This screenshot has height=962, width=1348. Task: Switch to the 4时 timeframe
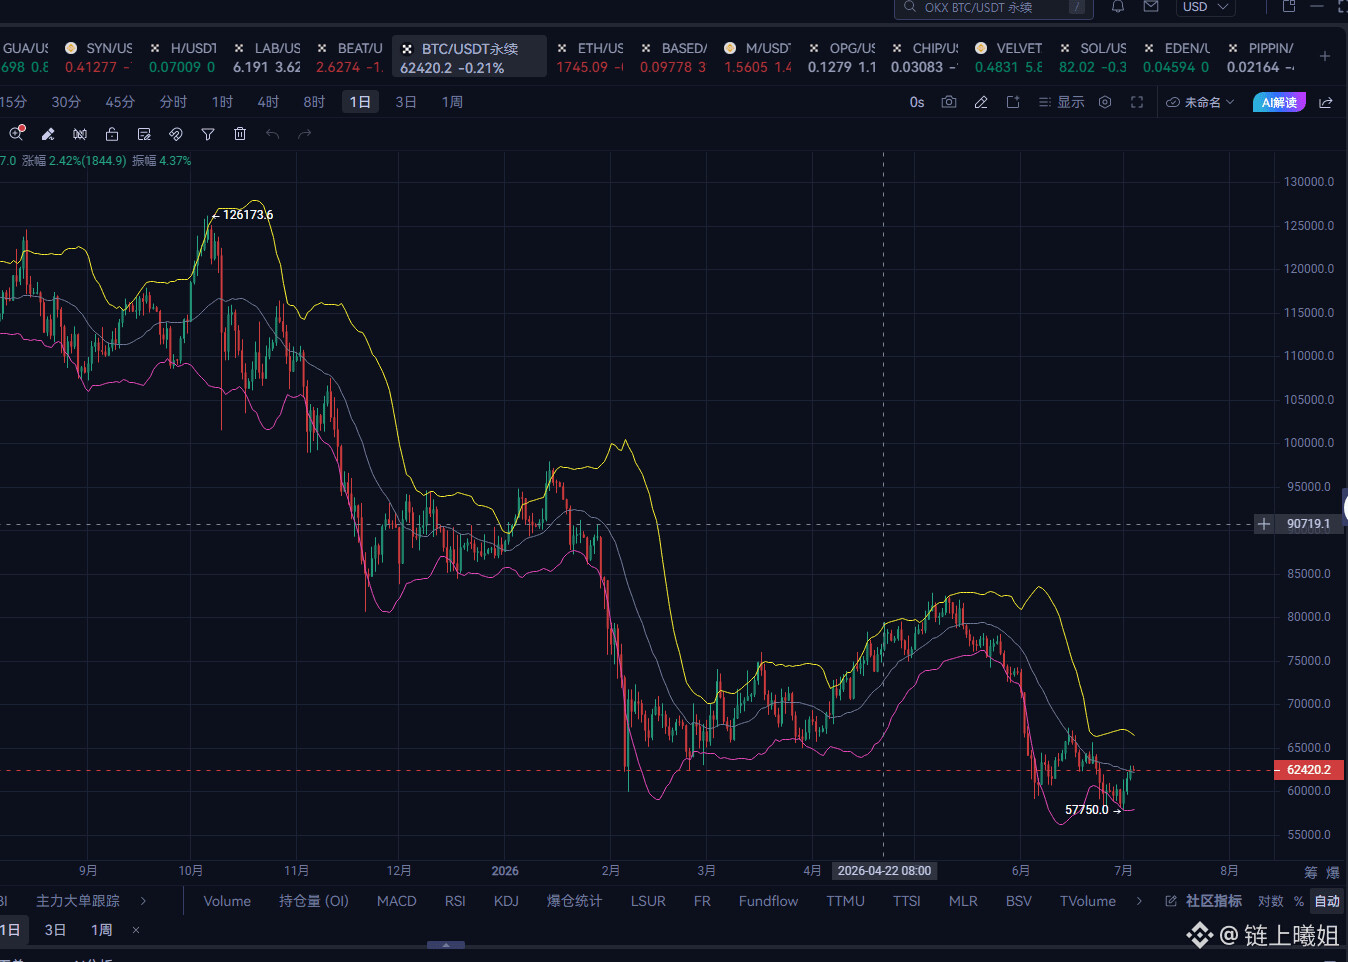[268, 102]
